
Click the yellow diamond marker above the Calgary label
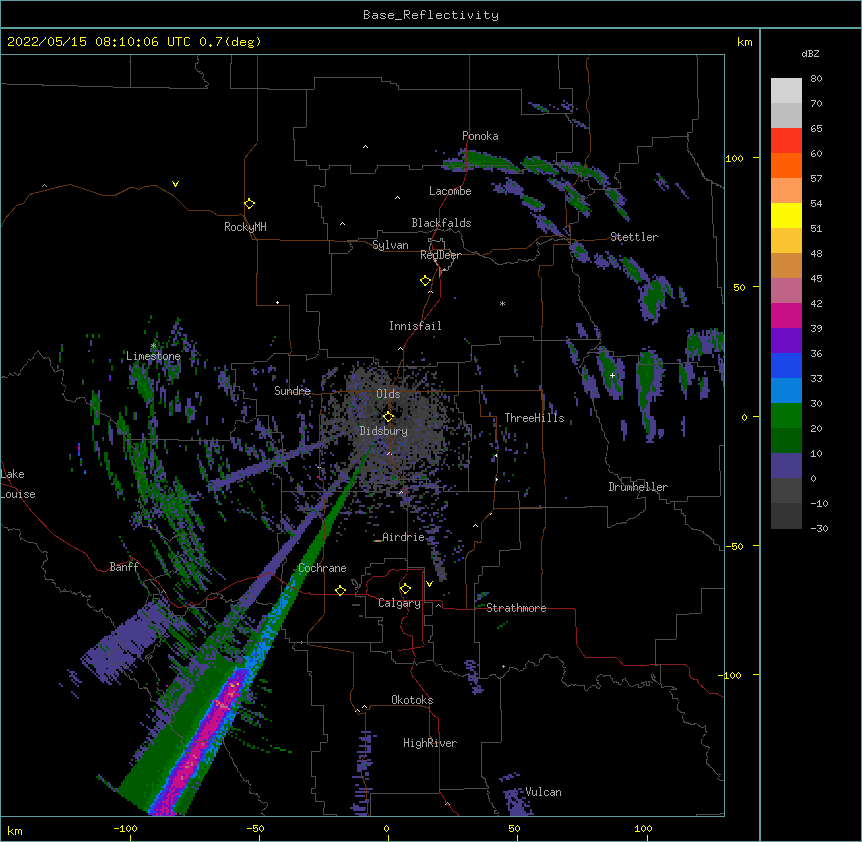[405, 589]
